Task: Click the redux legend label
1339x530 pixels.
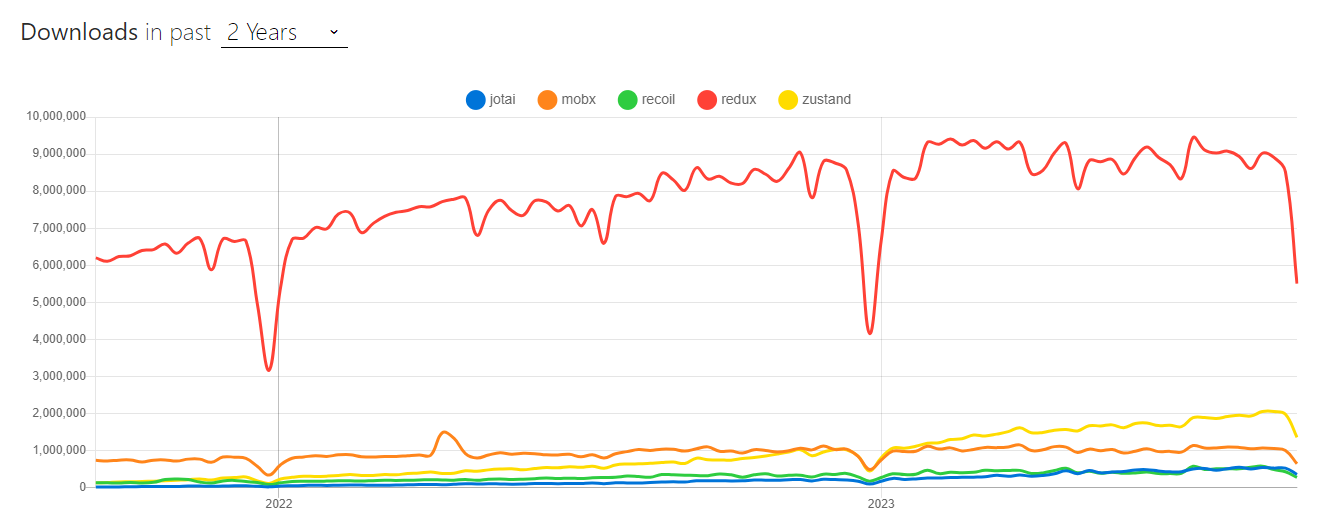Action: point(738,99)
